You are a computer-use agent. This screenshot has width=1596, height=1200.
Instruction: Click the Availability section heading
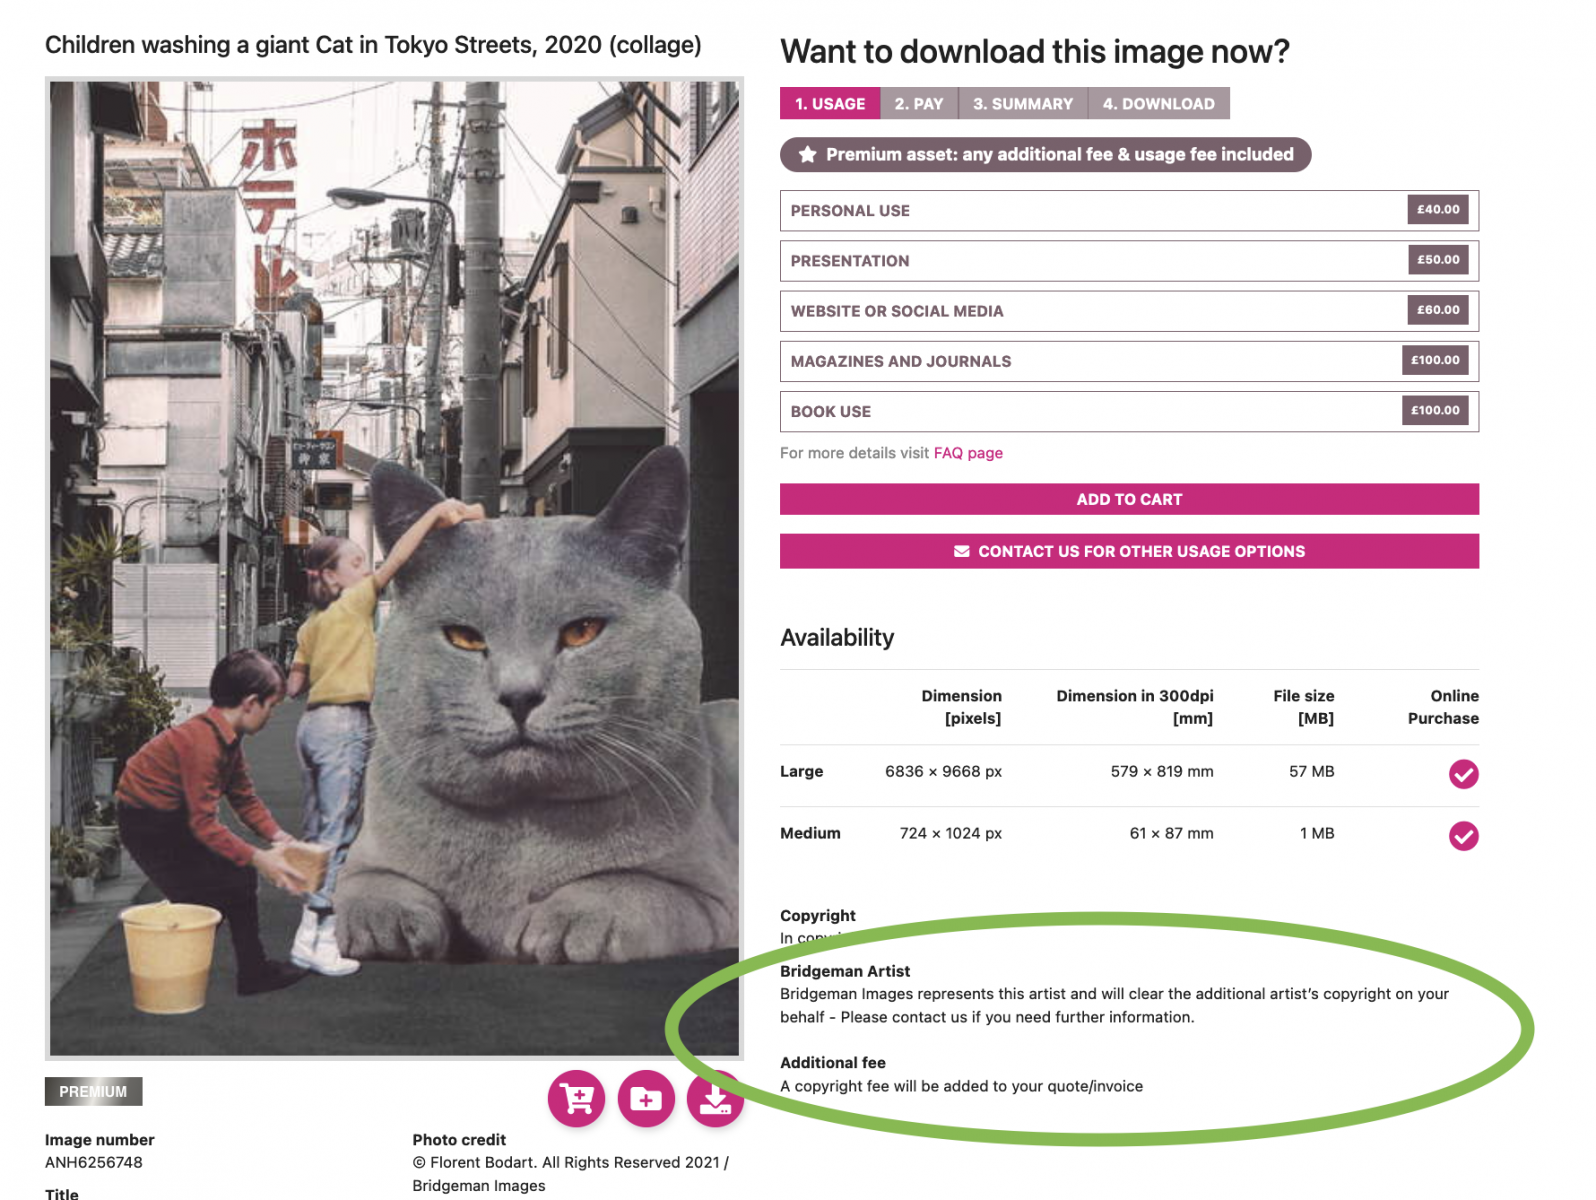tap(837, 637)
